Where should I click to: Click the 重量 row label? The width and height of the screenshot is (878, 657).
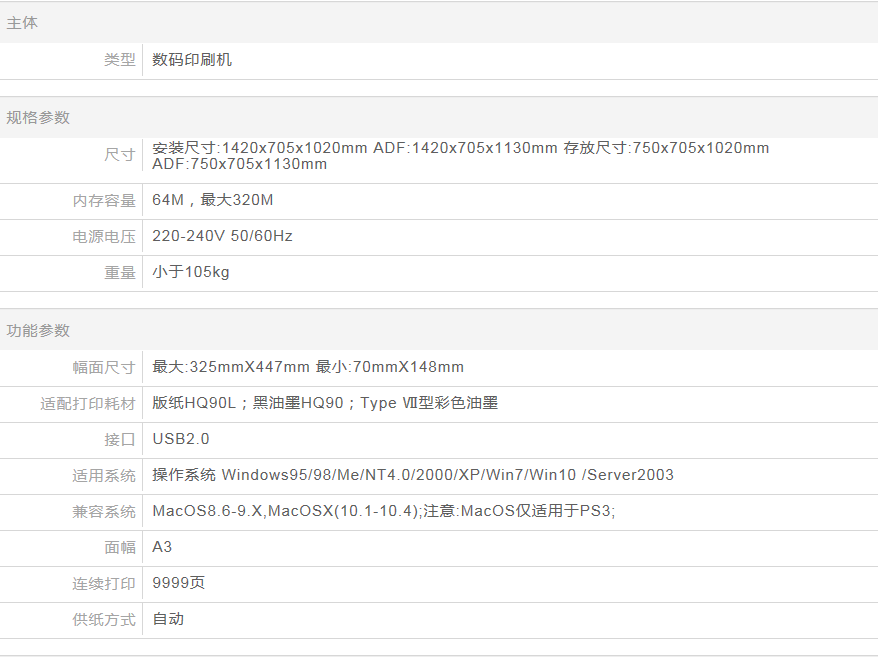(x=120, y=273)
